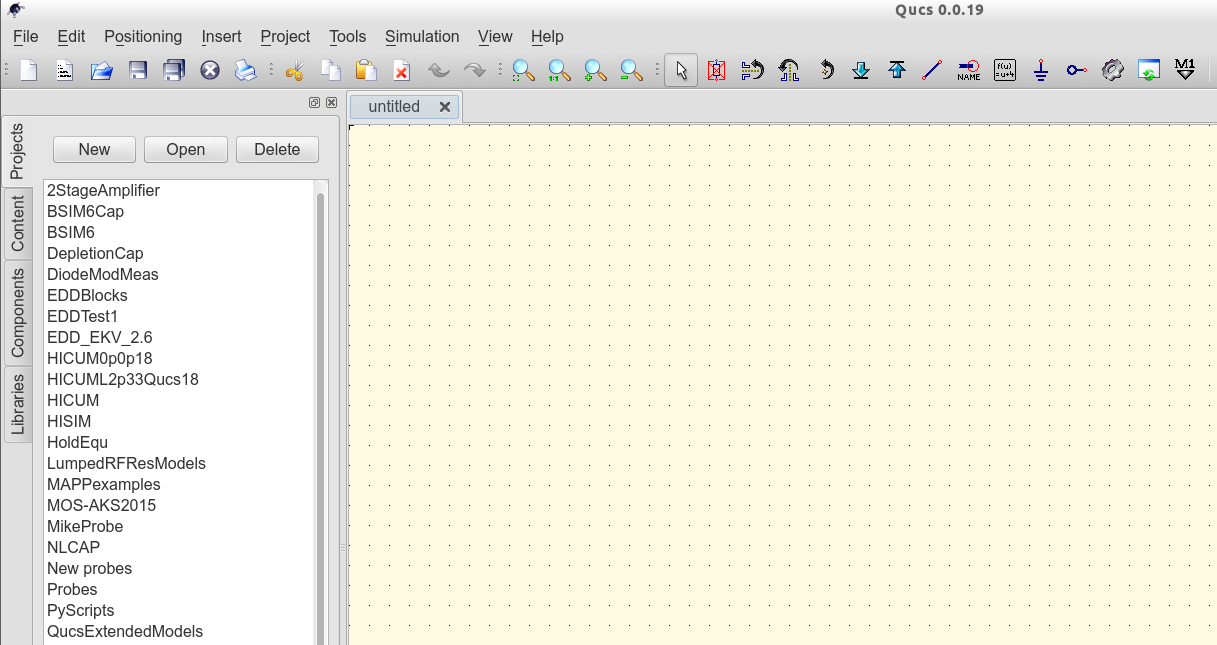The height and width of the screenshot is (645, 1217).
Task: Save all open documents
Action: pos(174,70)
